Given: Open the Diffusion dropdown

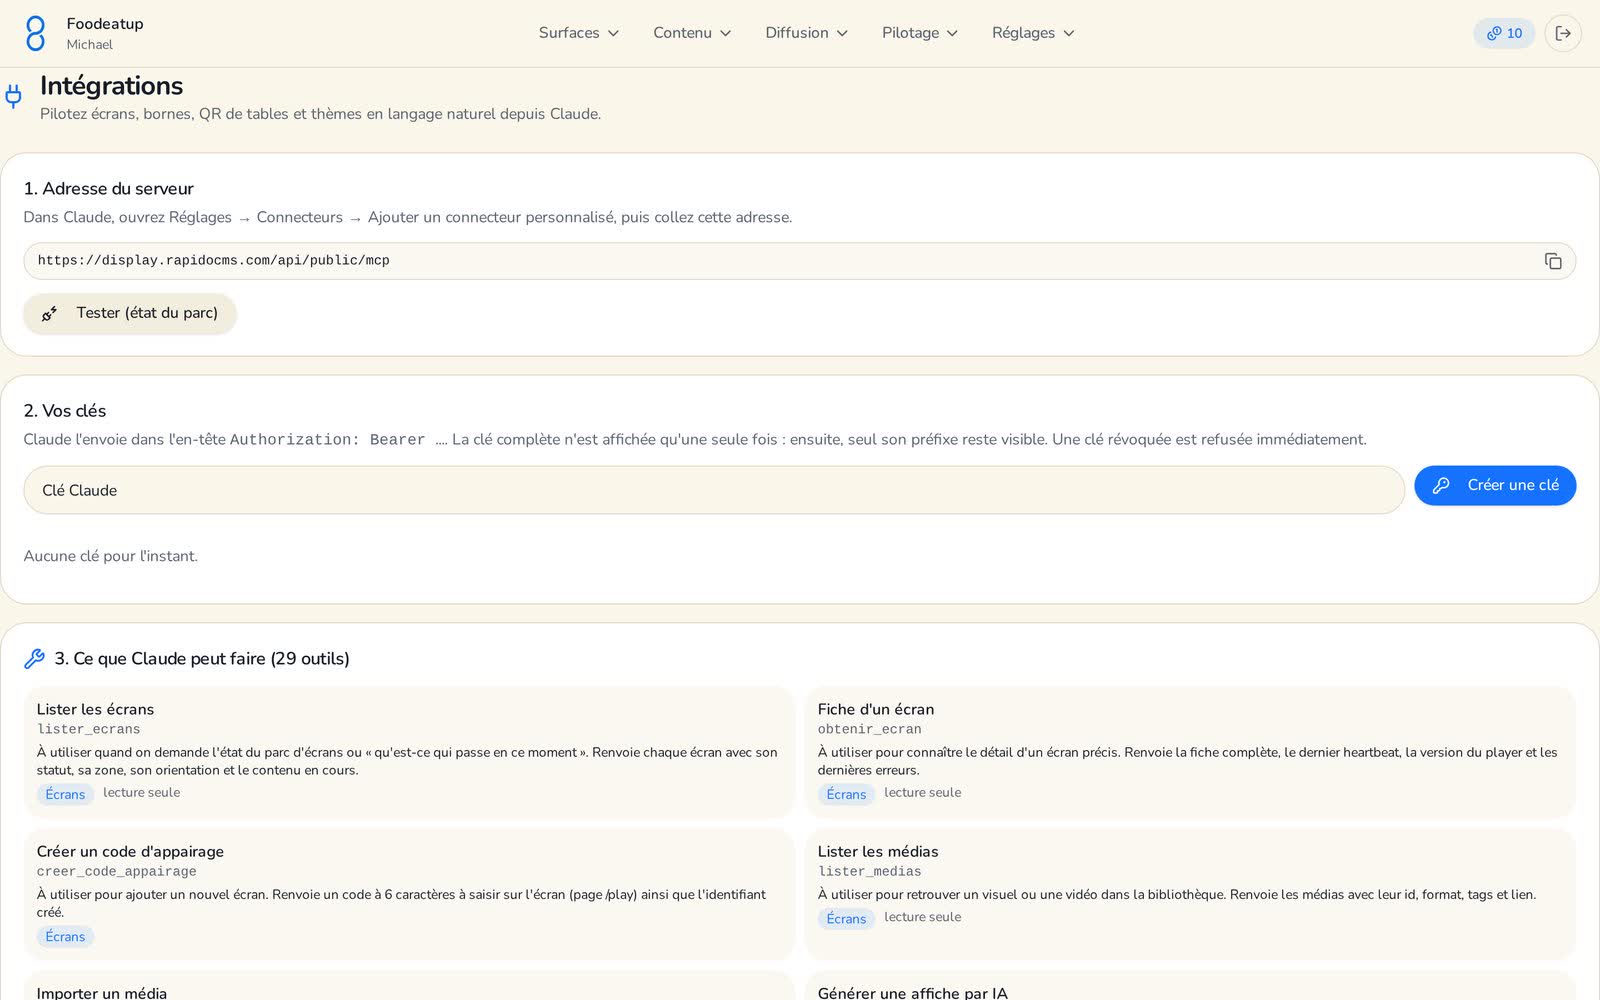Looking at the screenshot, I should pos(806,33).
